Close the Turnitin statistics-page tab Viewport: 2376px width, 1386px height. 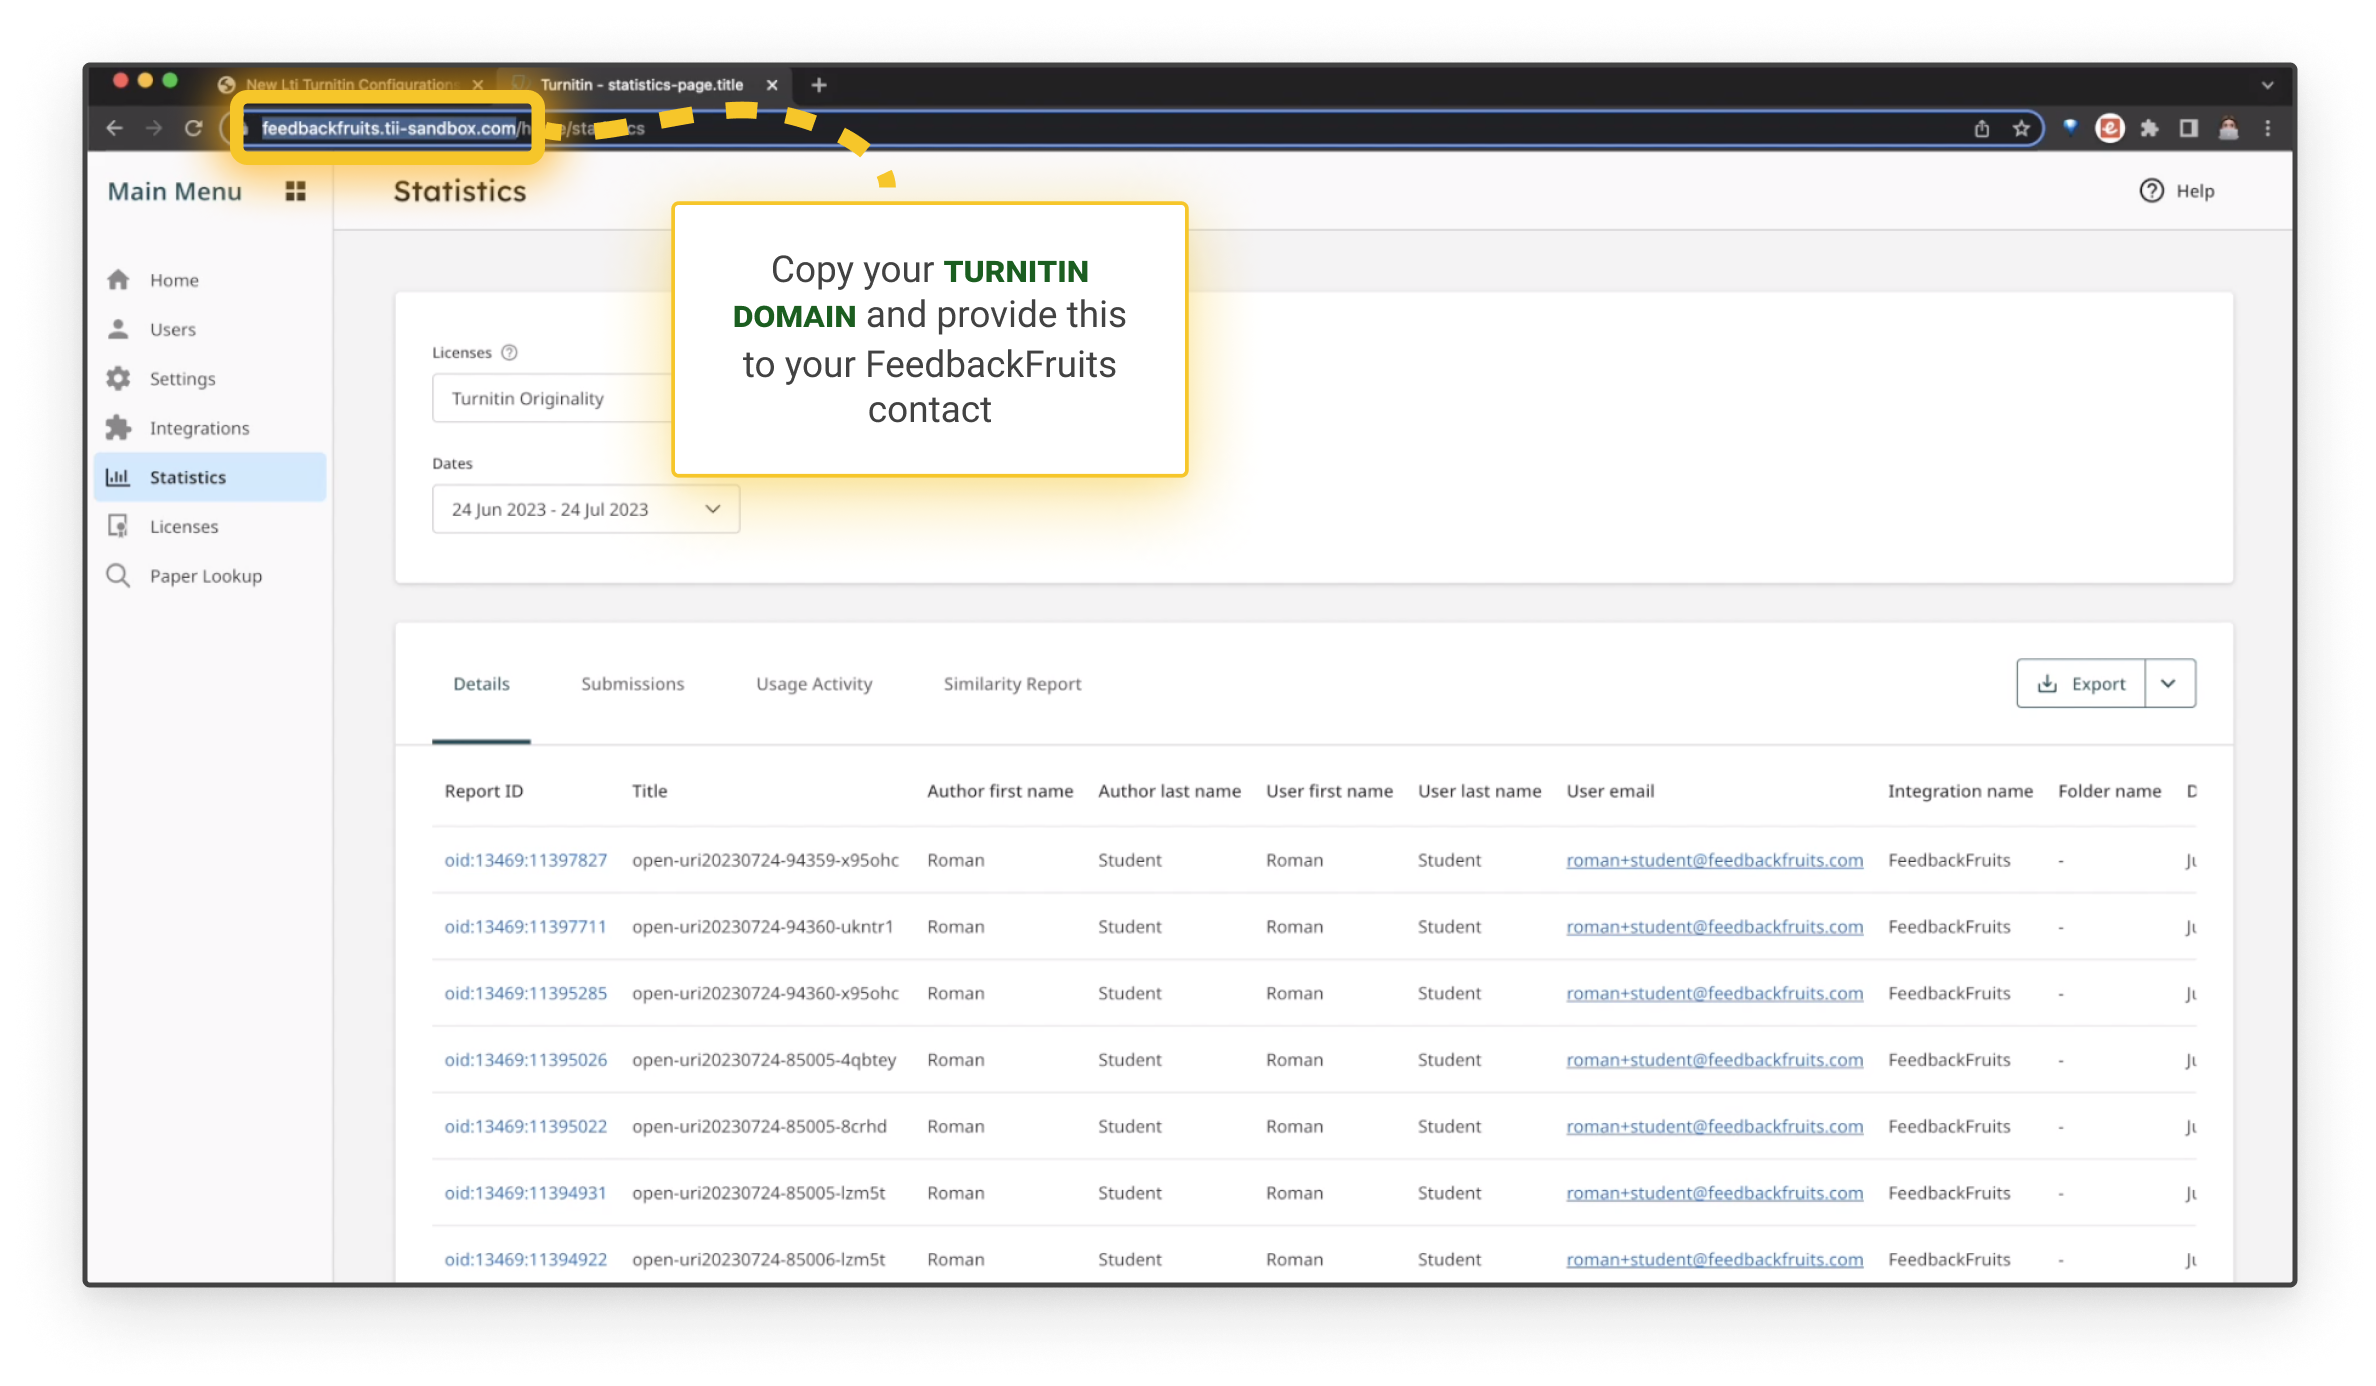772,85
